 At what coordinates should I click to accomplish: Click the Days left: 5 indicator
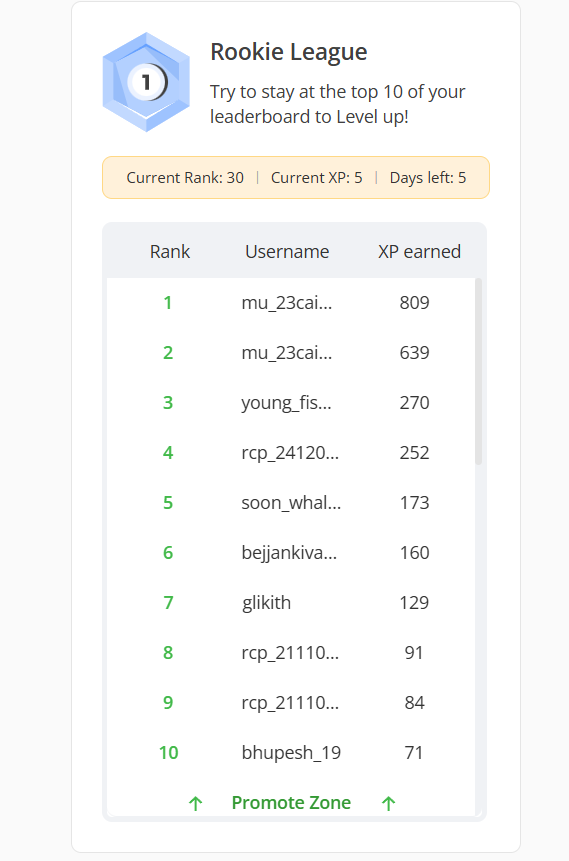[x=428, y=178]
